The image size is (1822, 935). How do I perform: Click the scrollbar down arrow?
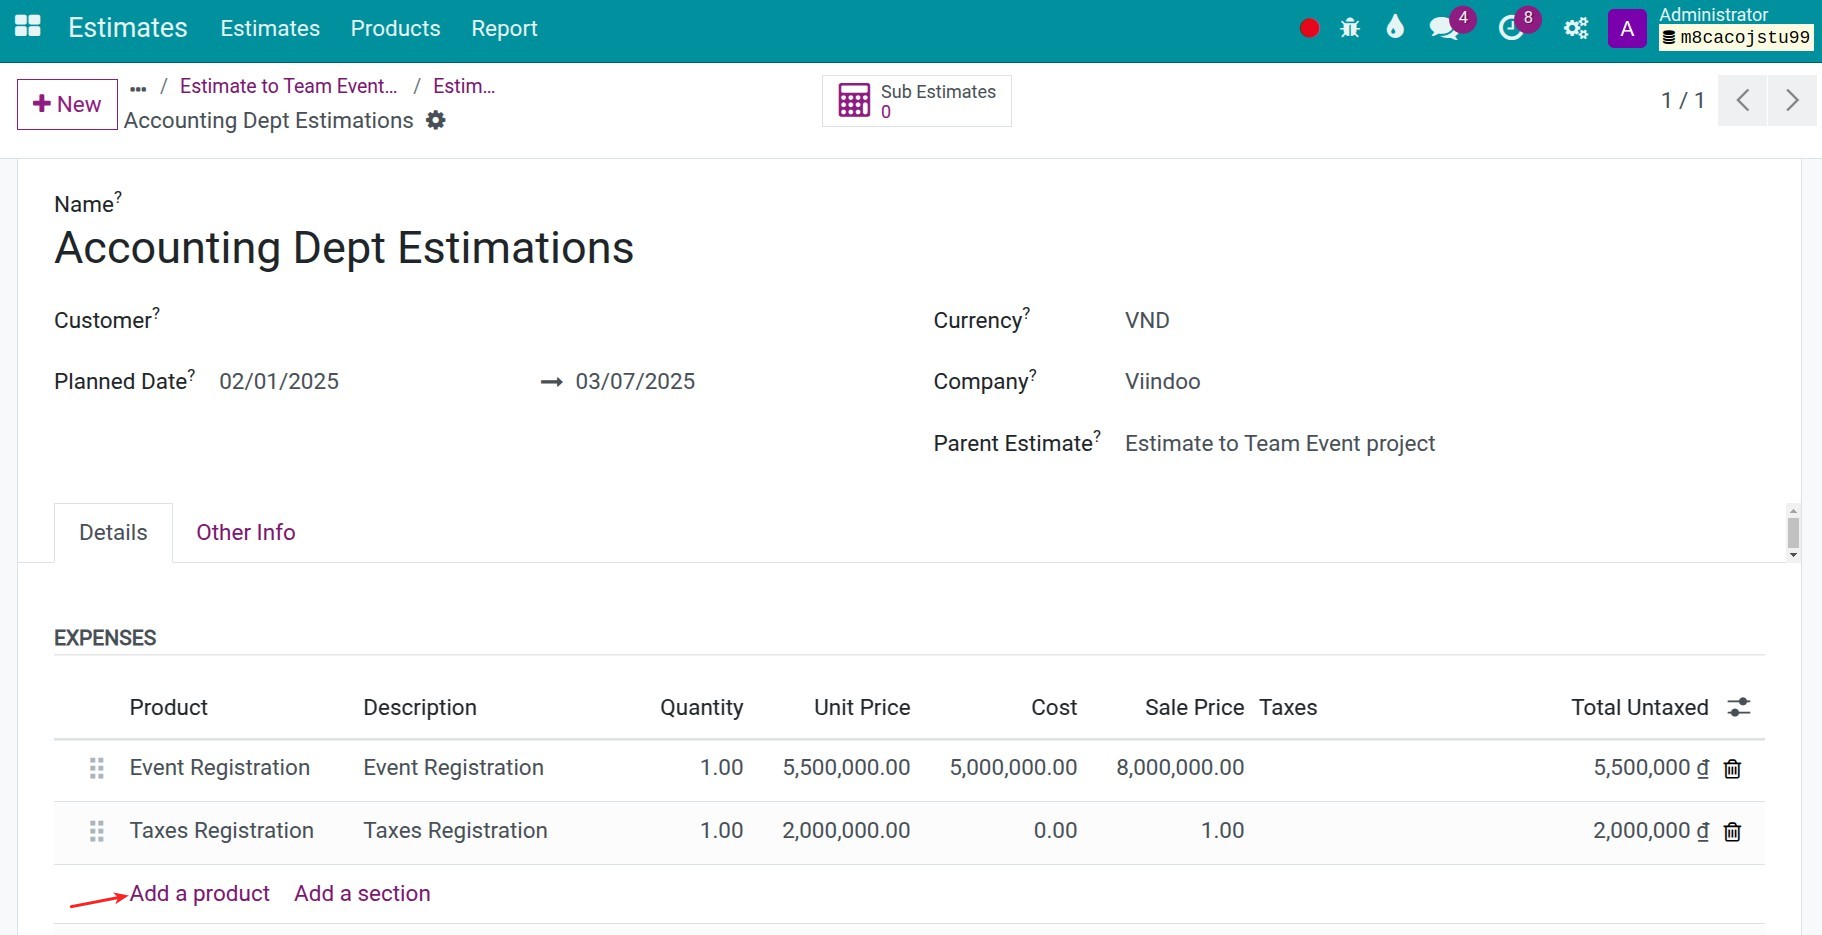1793,555
